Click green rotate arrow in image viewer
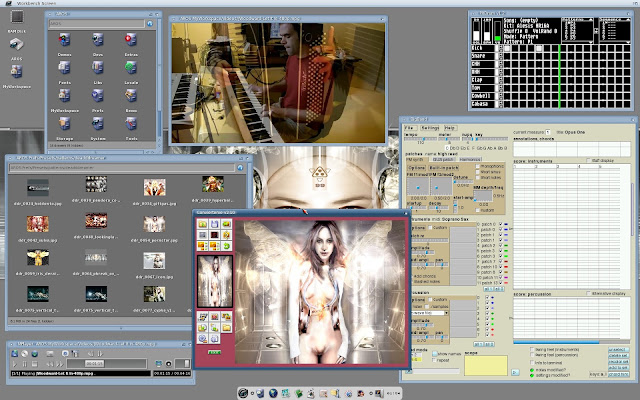 (226, 246)
